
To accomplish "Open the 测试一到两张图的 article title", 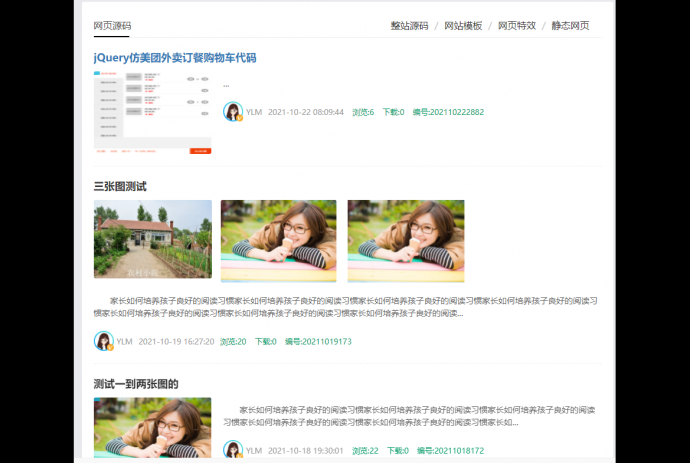I will click(x=136, y=384).
